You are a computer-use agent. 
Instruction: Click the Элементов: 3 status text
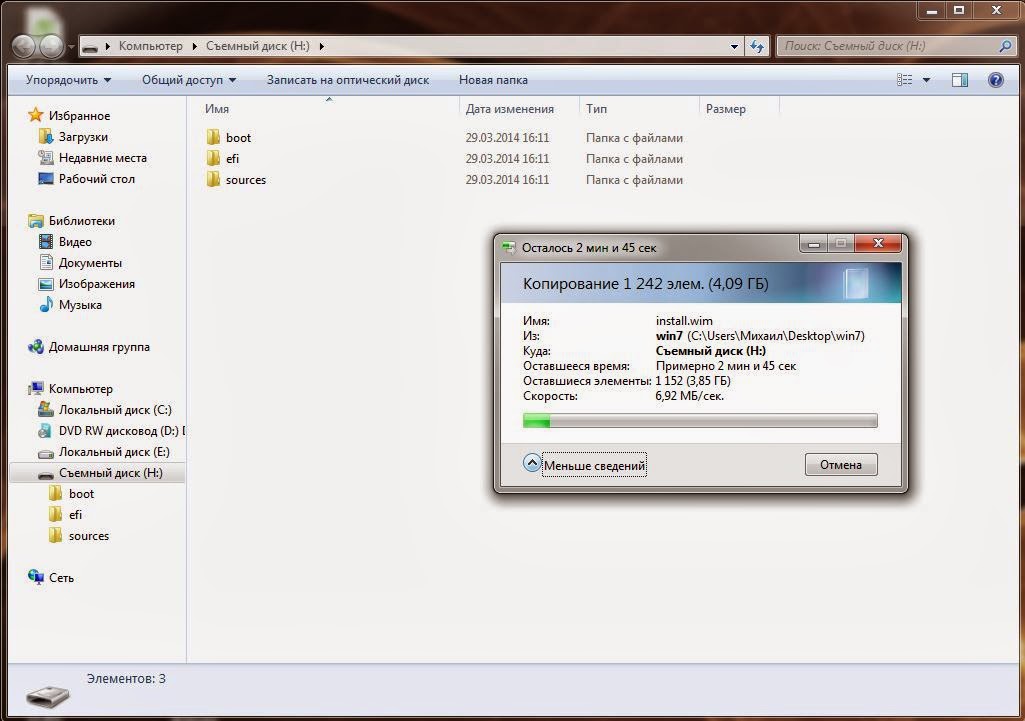126,679
